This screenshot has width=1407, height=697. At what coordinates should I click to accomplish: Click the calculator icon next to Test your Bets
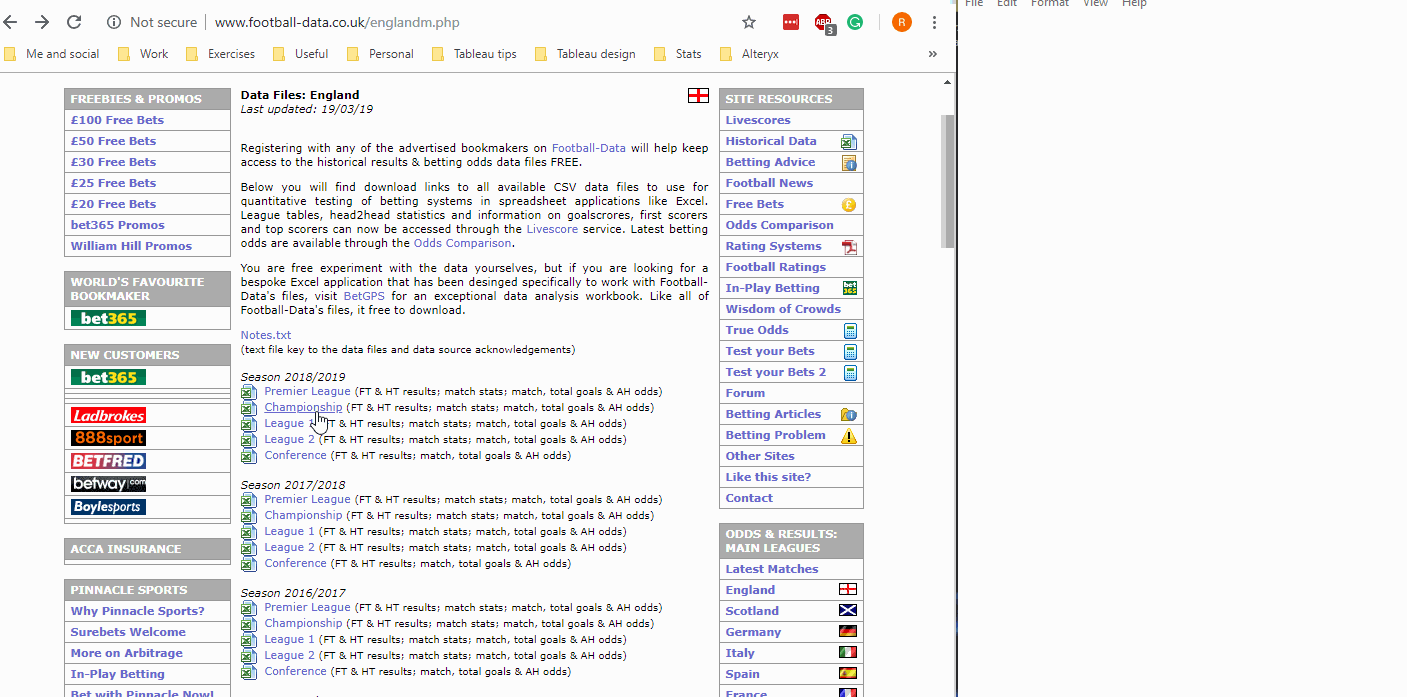click(850, 352)
